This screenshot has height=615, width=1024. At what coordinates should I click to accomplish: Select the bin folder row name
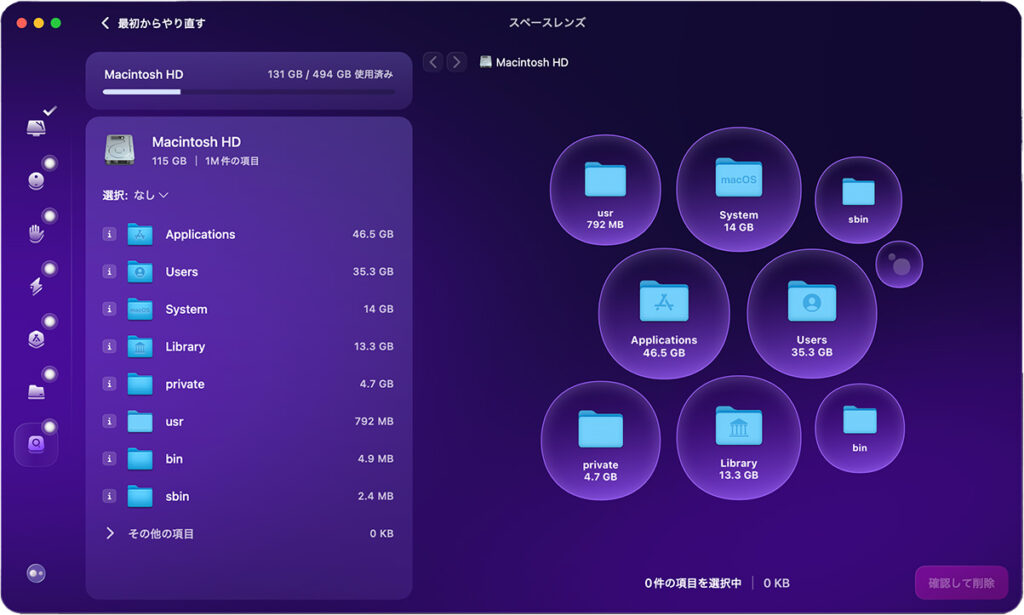174,459
